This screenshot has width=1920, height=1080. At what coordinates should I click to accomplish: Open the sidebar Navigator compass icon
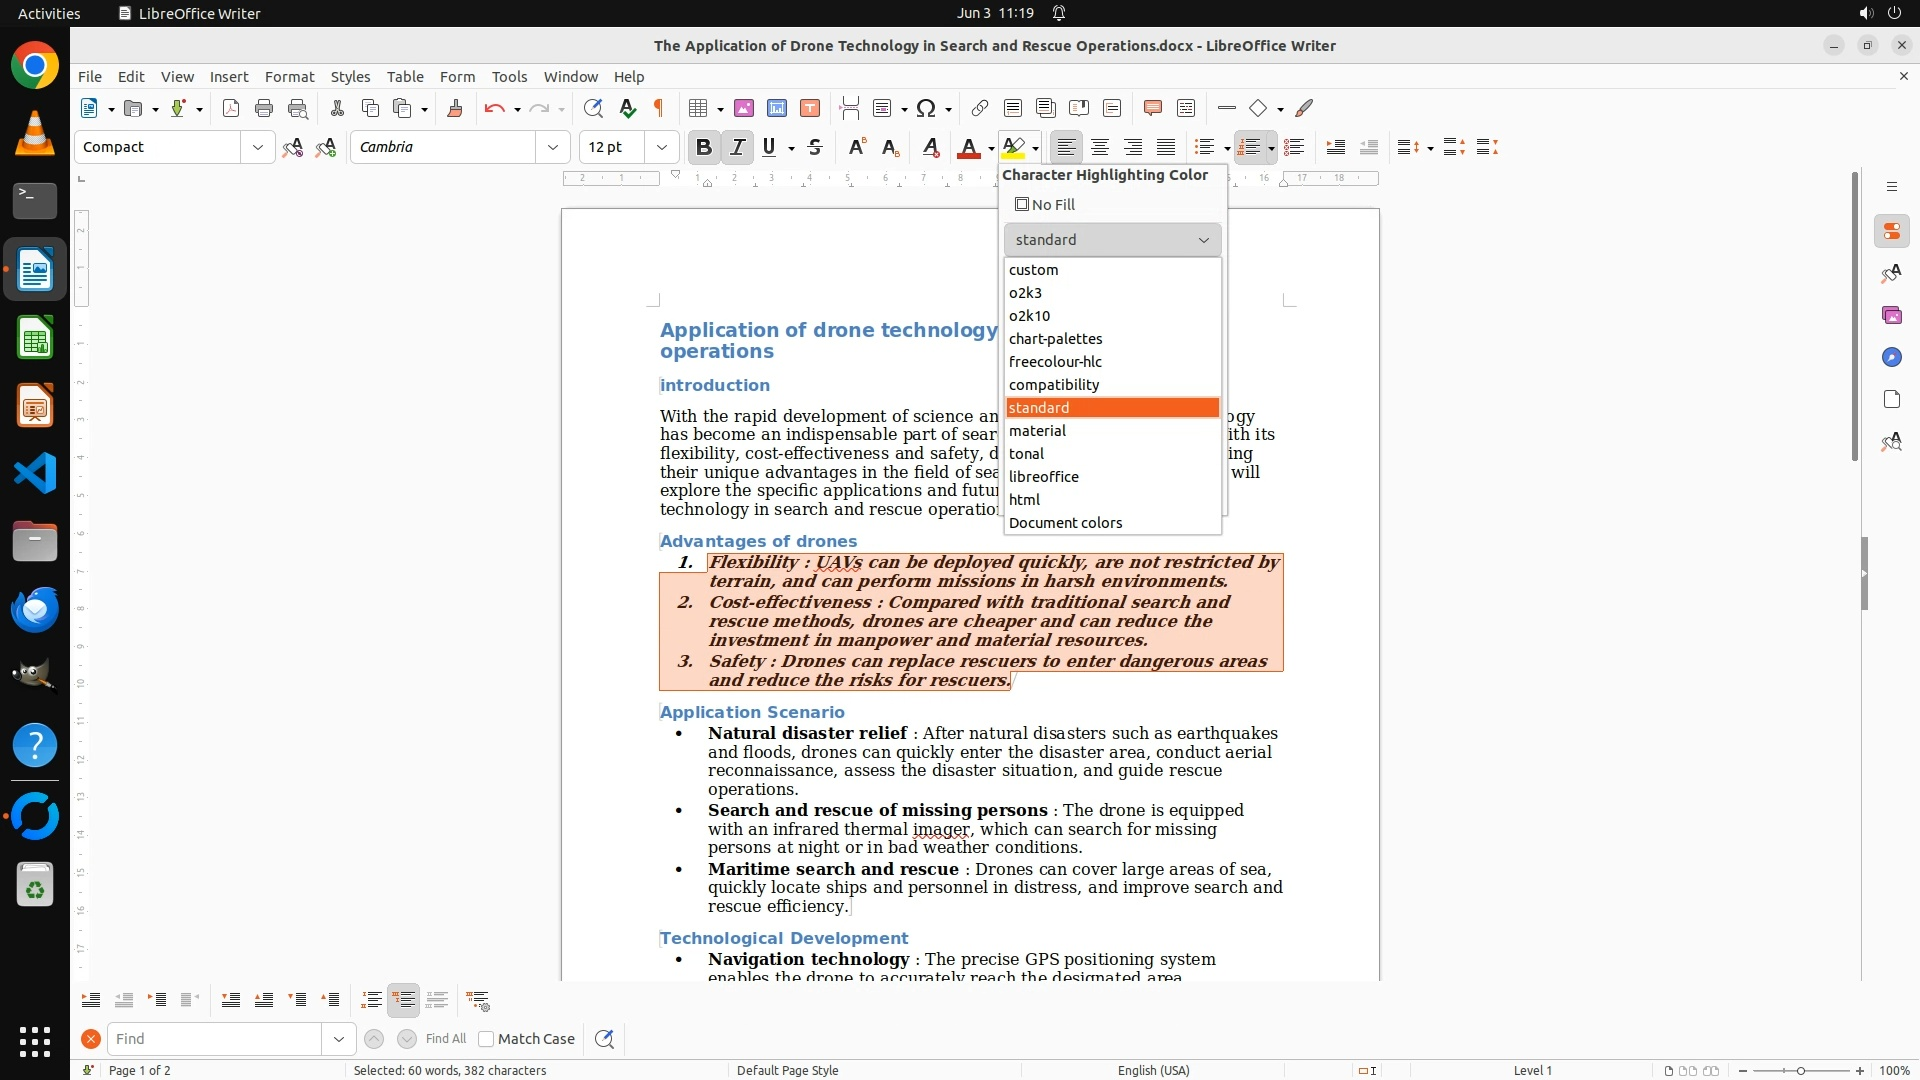click(x=1891, y=357)
